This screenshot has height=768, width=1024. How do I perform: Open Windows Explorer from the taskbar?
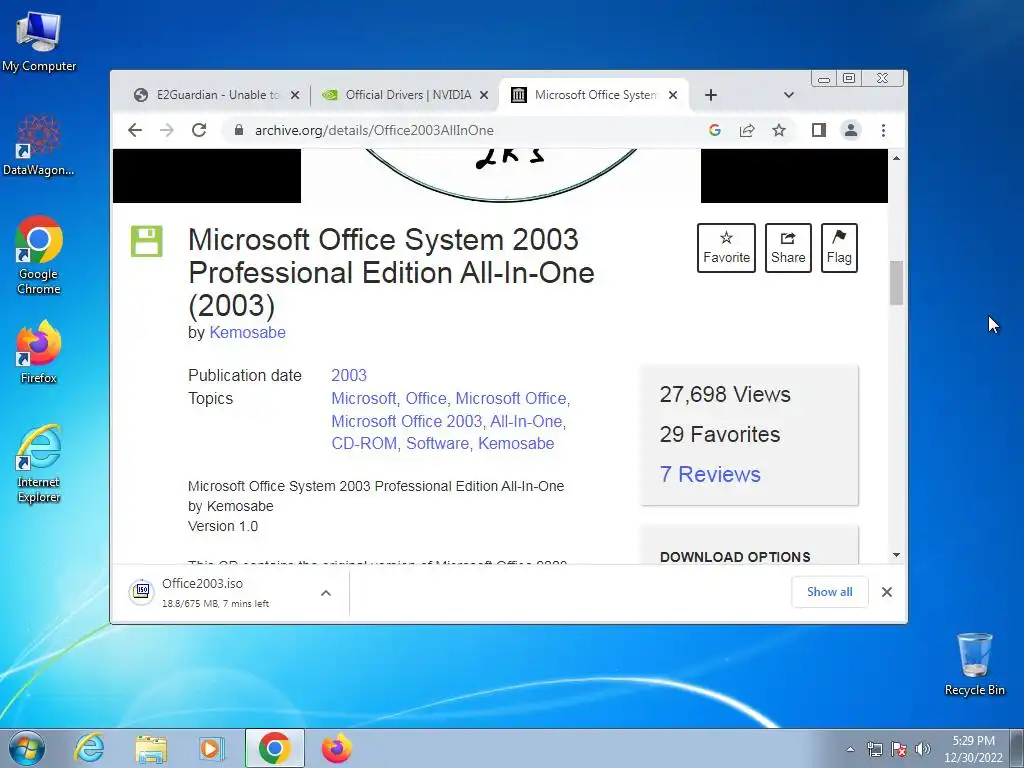coord(151,748)
